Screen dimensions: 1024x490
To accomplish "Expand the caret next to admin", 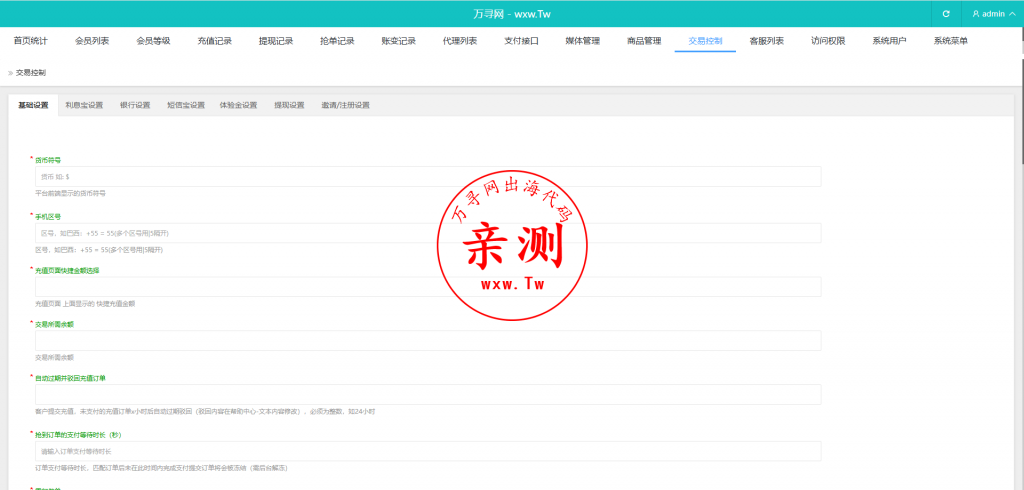I will coord(1013,14).
